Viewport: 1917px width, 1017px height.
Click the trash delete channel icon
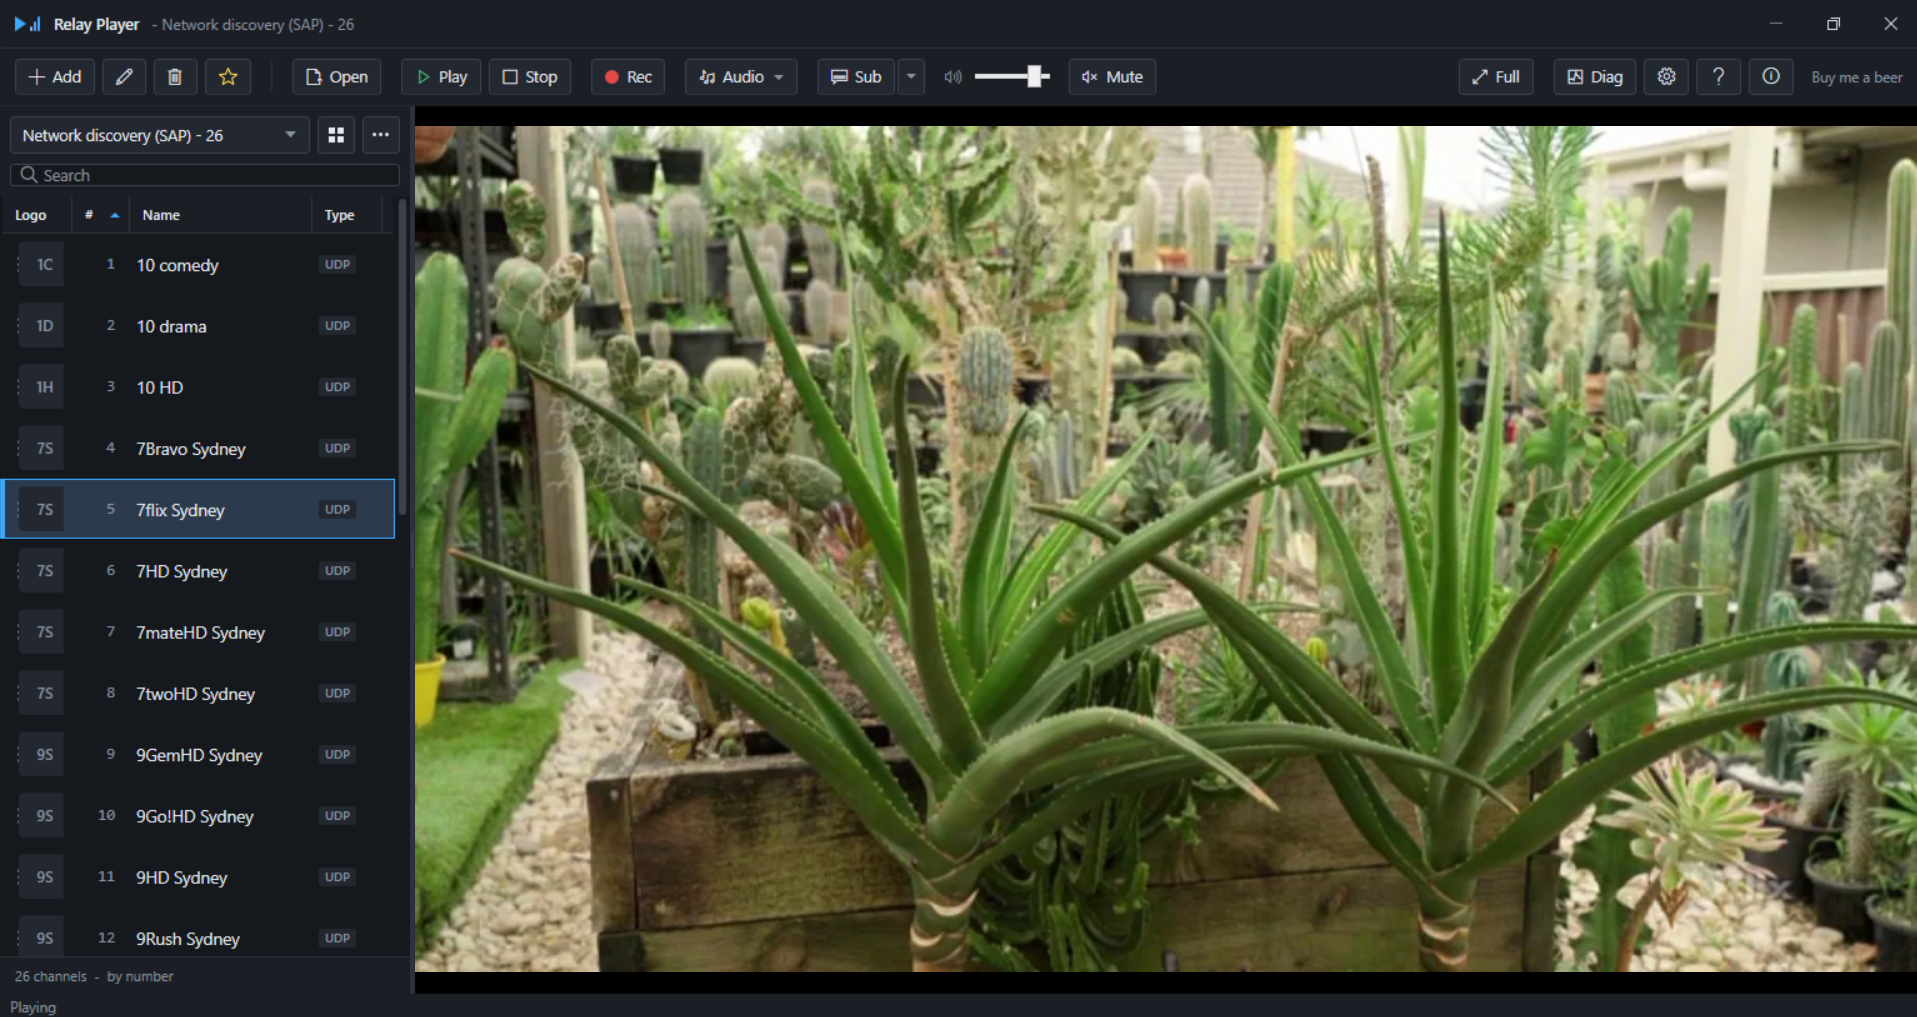click(x=175, y=77)
